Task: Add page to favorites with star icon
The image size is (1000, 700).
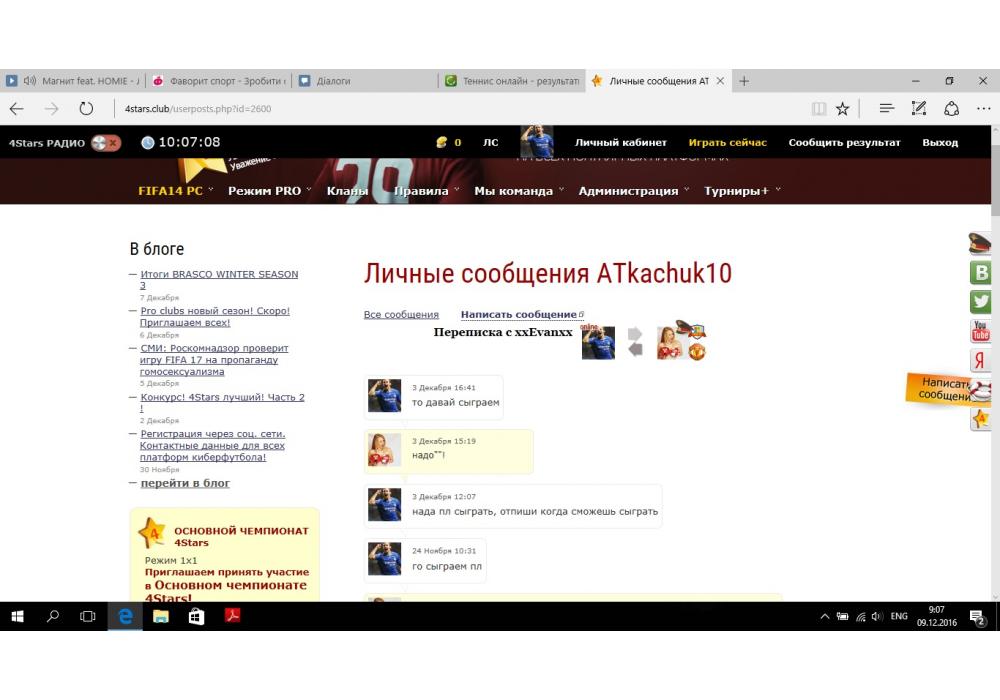Action: tap(843, 108)
